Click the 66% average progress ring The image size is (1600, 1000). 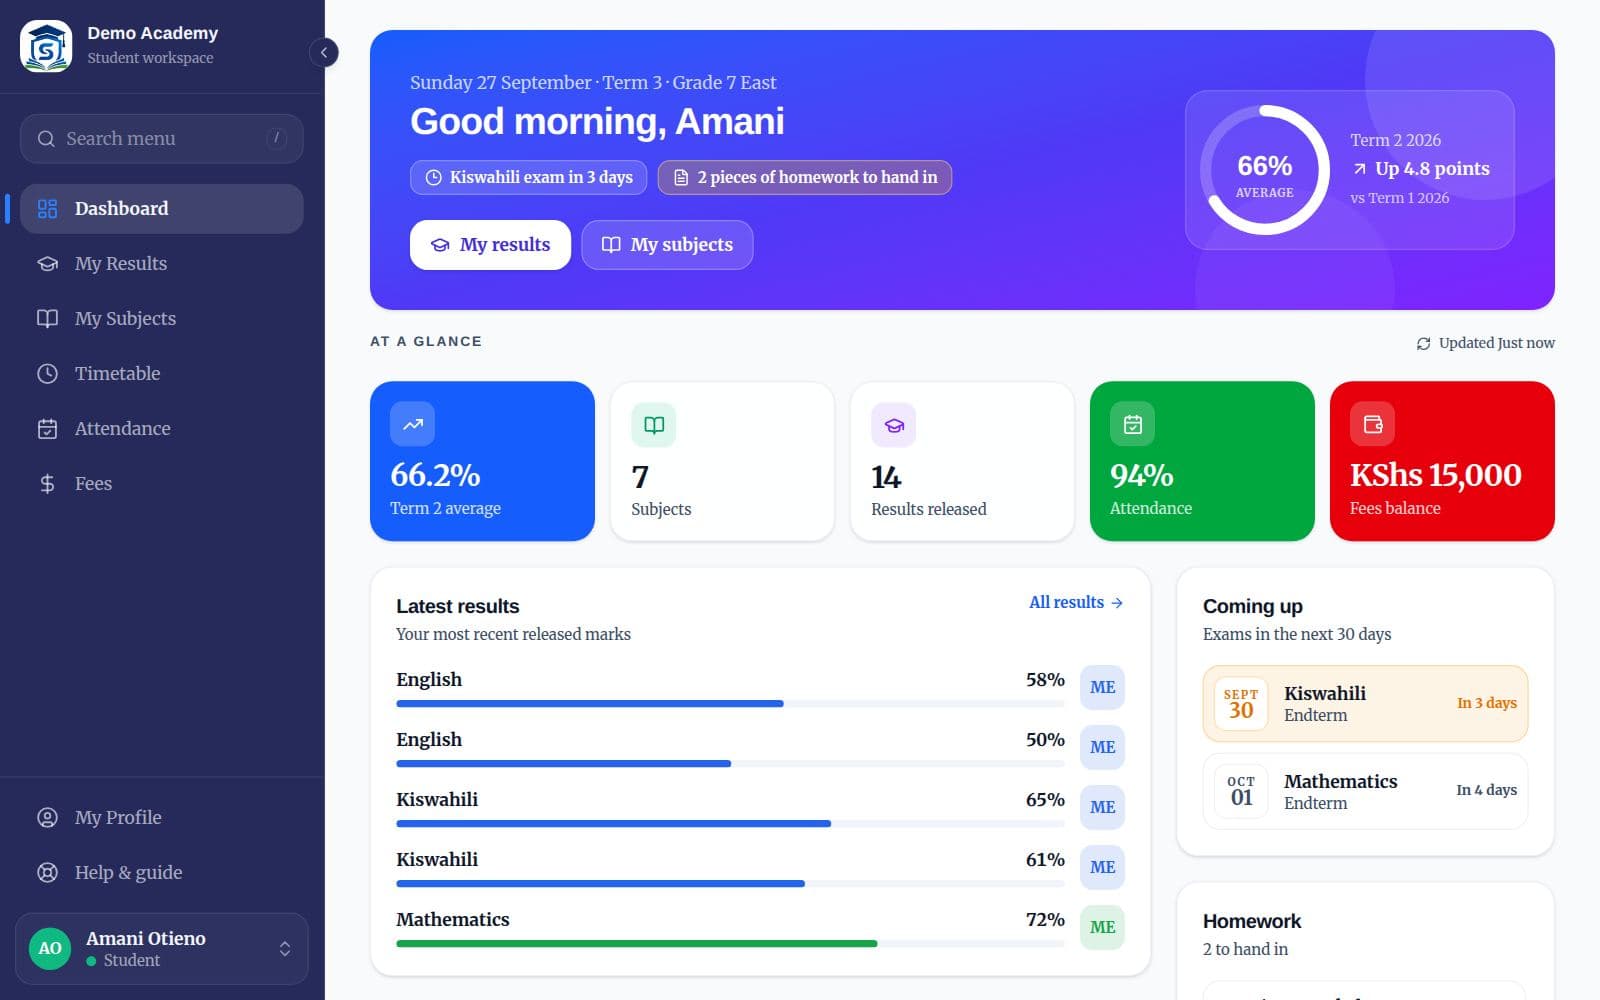coord(1265,170)
